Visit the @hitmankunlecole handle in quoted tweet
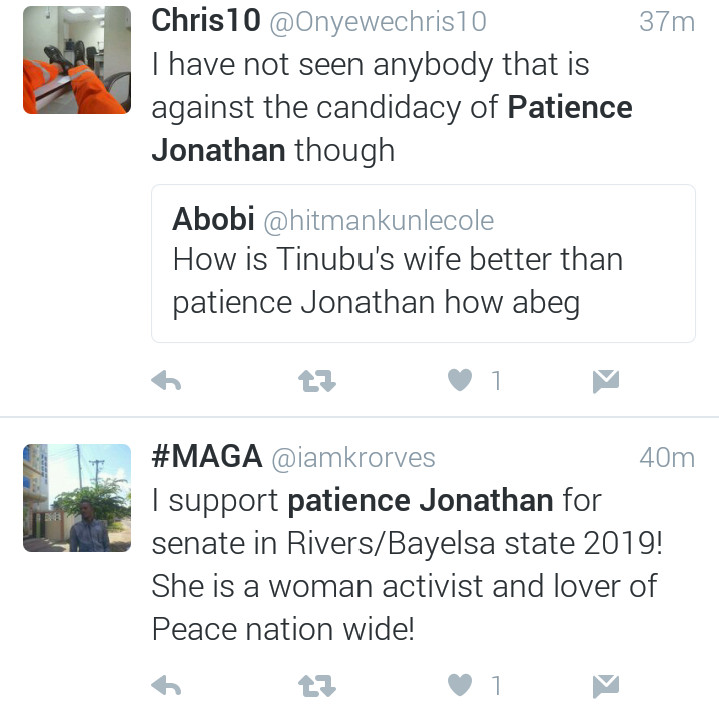Viewport: 719px width, 719px height. click(x=379, y=221)
